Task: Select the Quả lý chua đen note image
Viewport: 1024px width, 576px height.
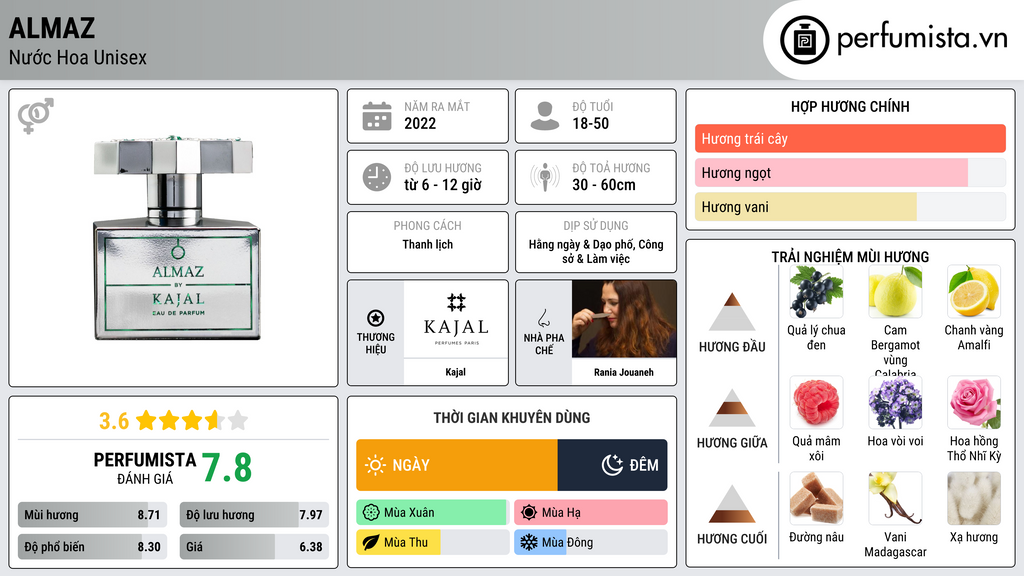Action: pos(816,291)
